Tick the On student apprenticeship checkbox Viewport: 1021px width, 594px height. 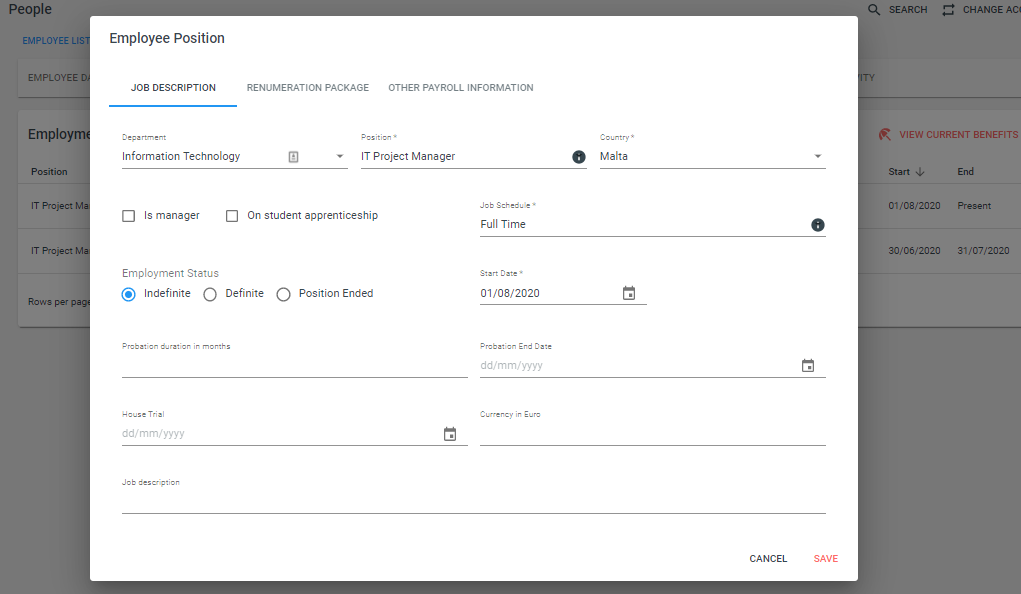(x=232, y=216)
